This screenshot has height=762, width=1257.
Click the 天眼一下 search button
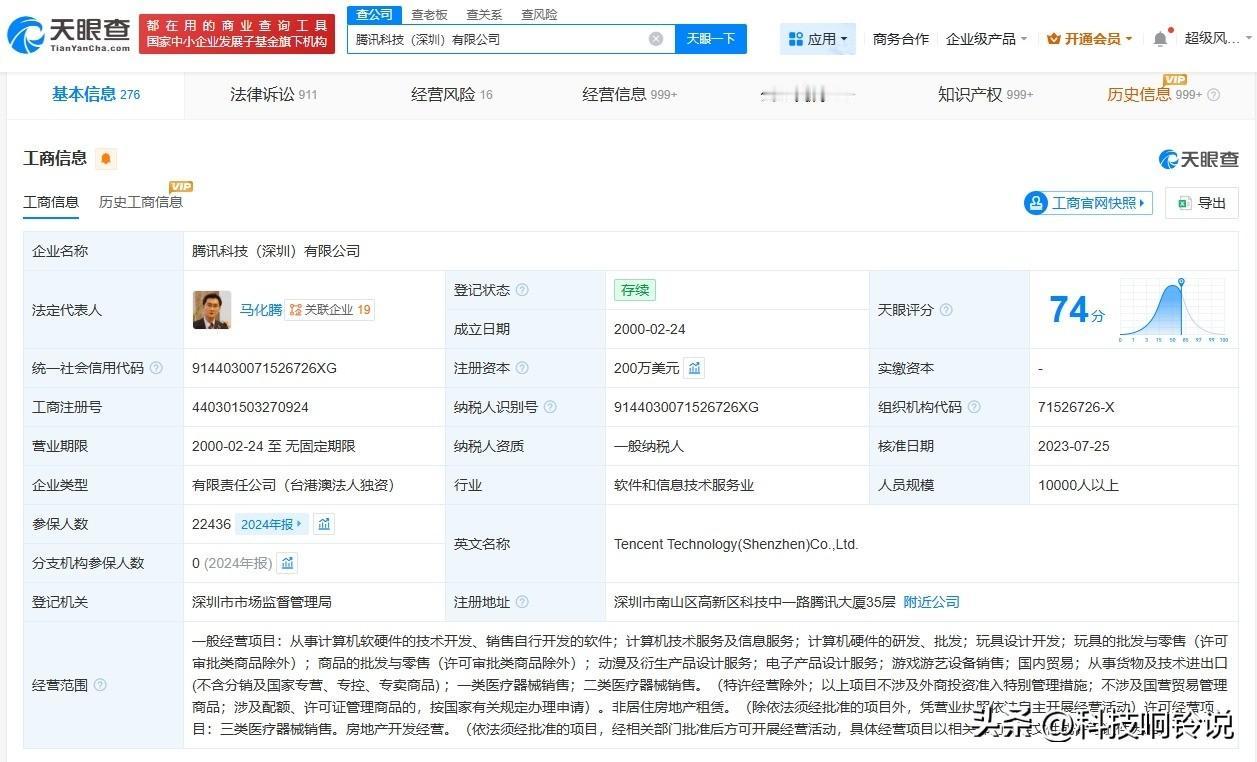pyautogui.click(x=711, y=39)
